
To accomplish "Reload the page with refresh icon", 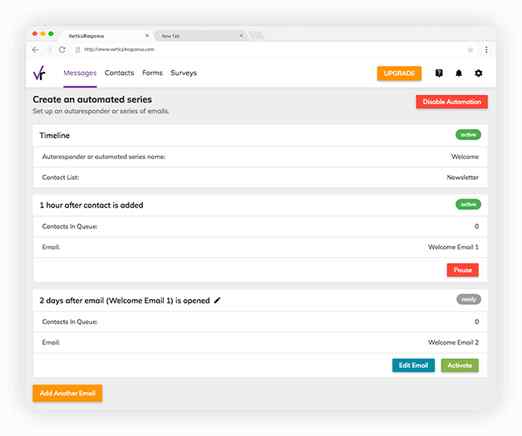I will coord(62,50).
